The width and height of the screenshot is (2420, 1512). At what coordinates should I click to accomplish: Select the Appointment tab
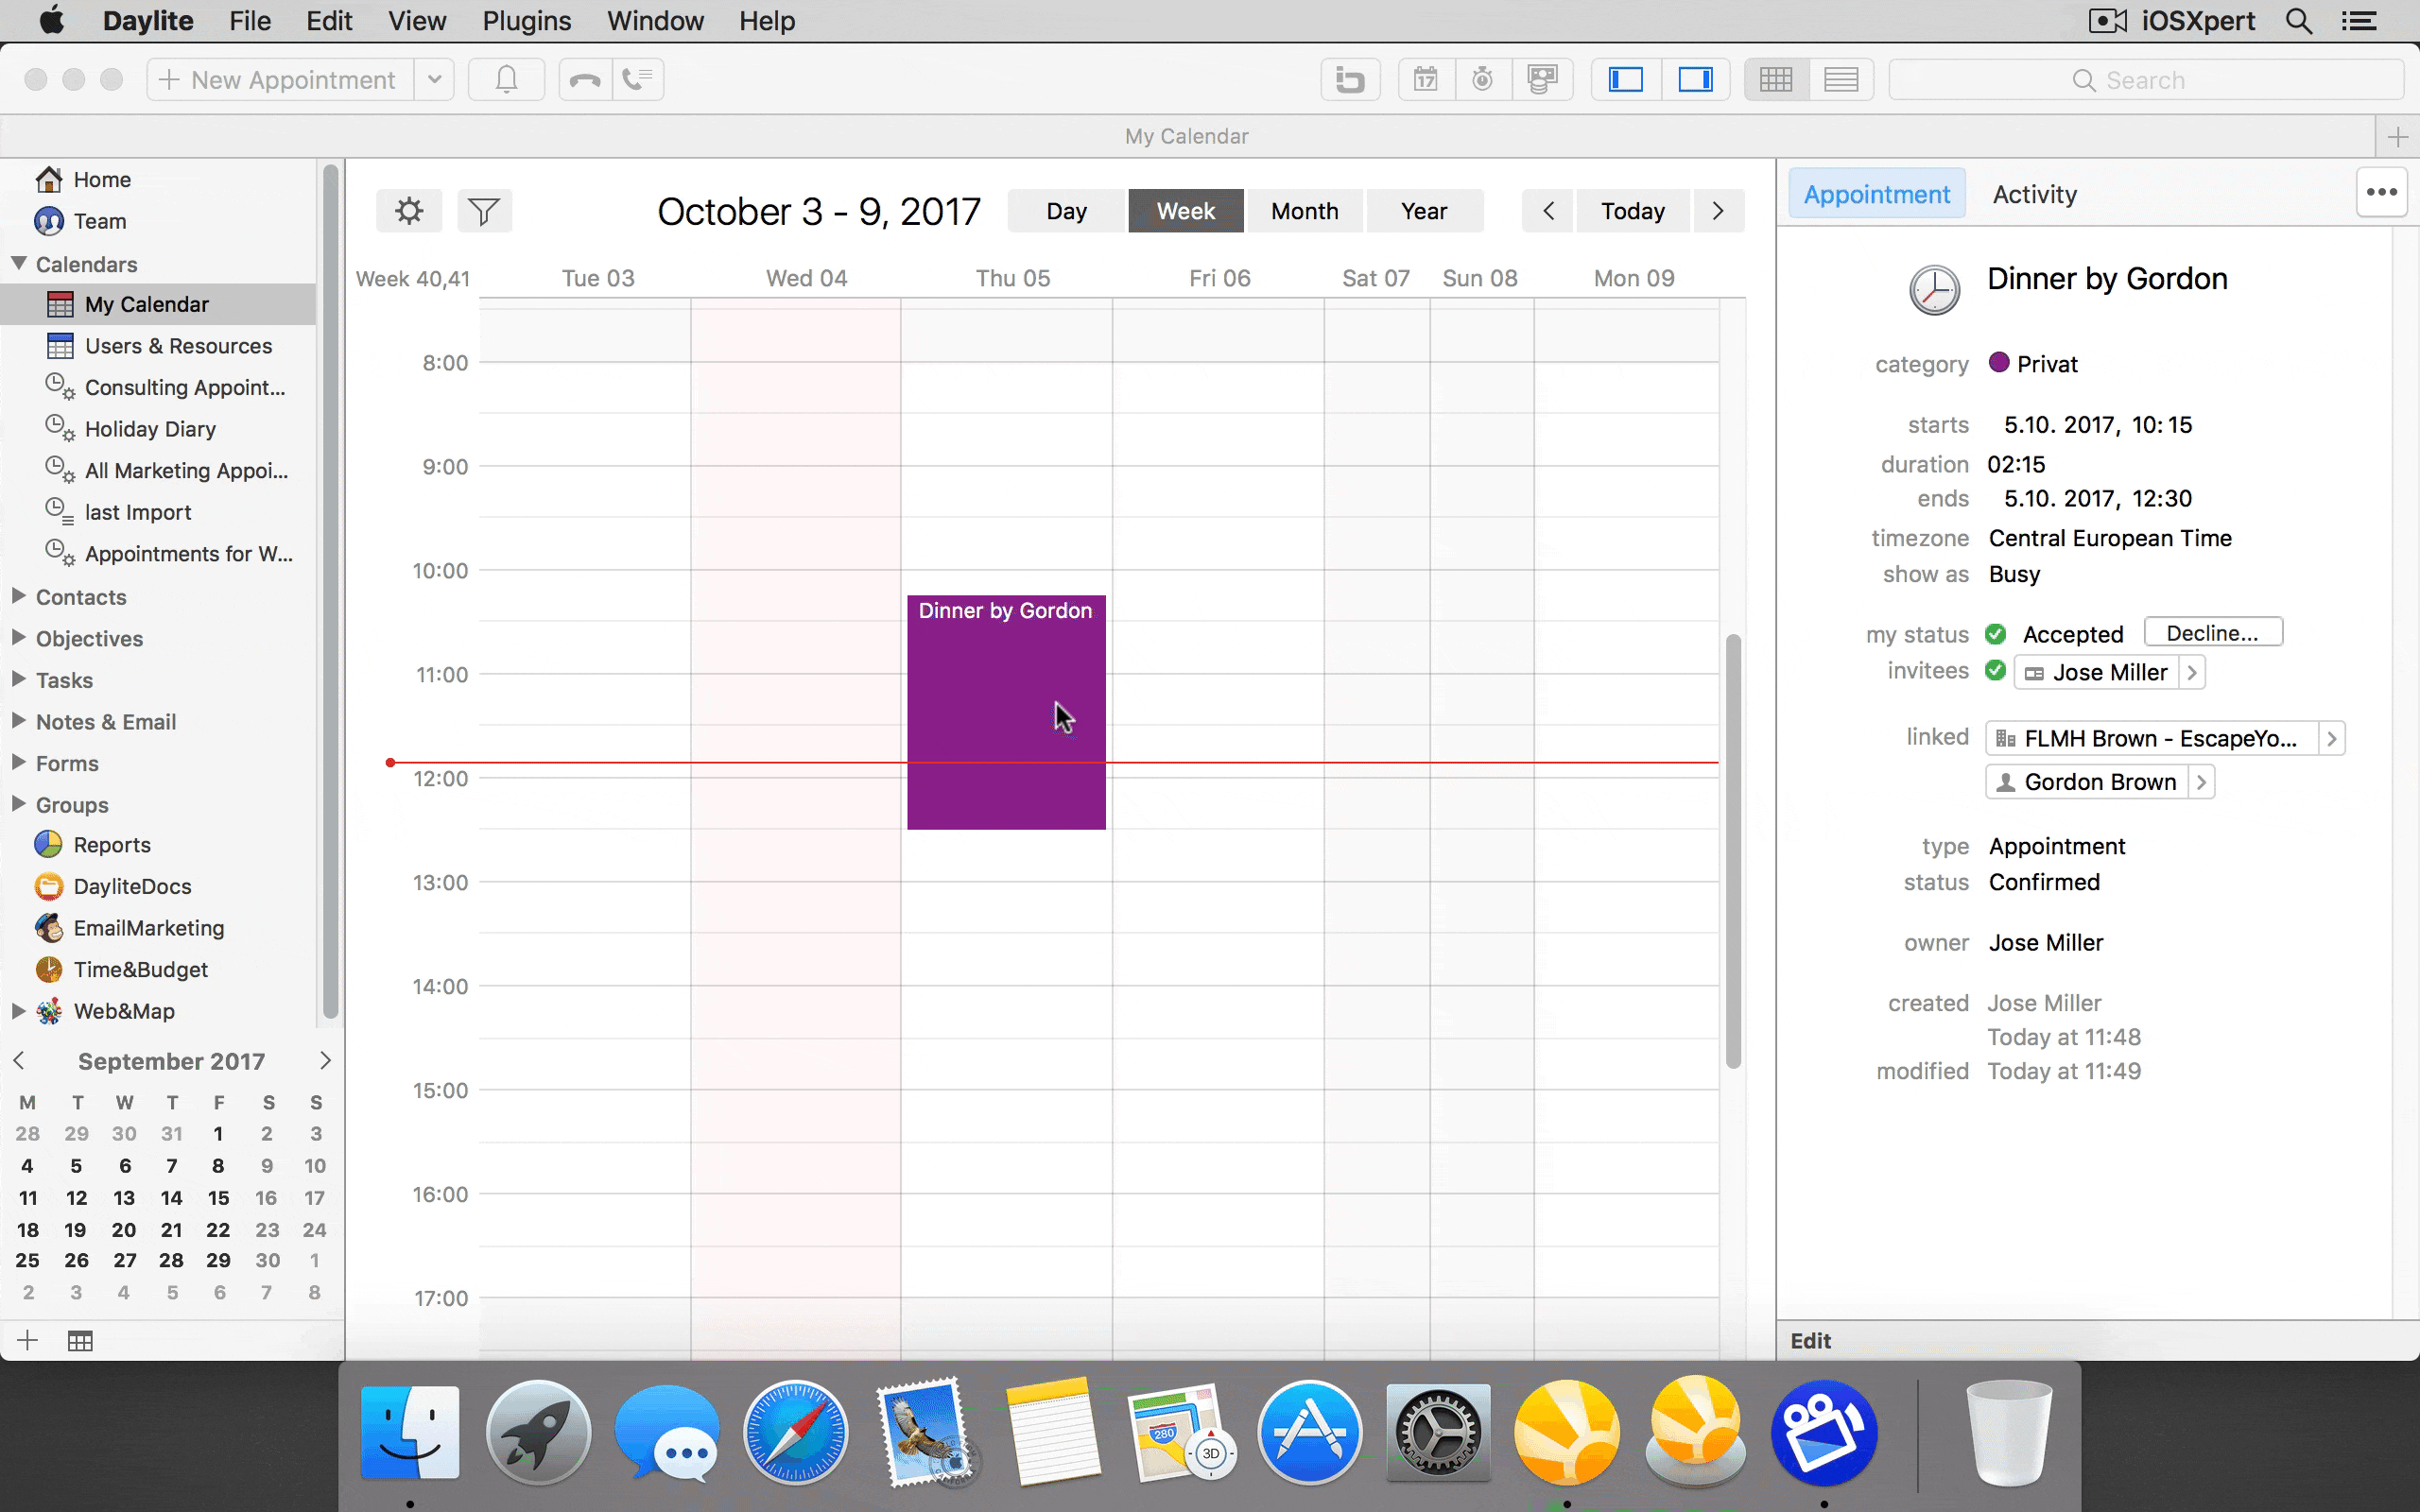(1876, 194)
